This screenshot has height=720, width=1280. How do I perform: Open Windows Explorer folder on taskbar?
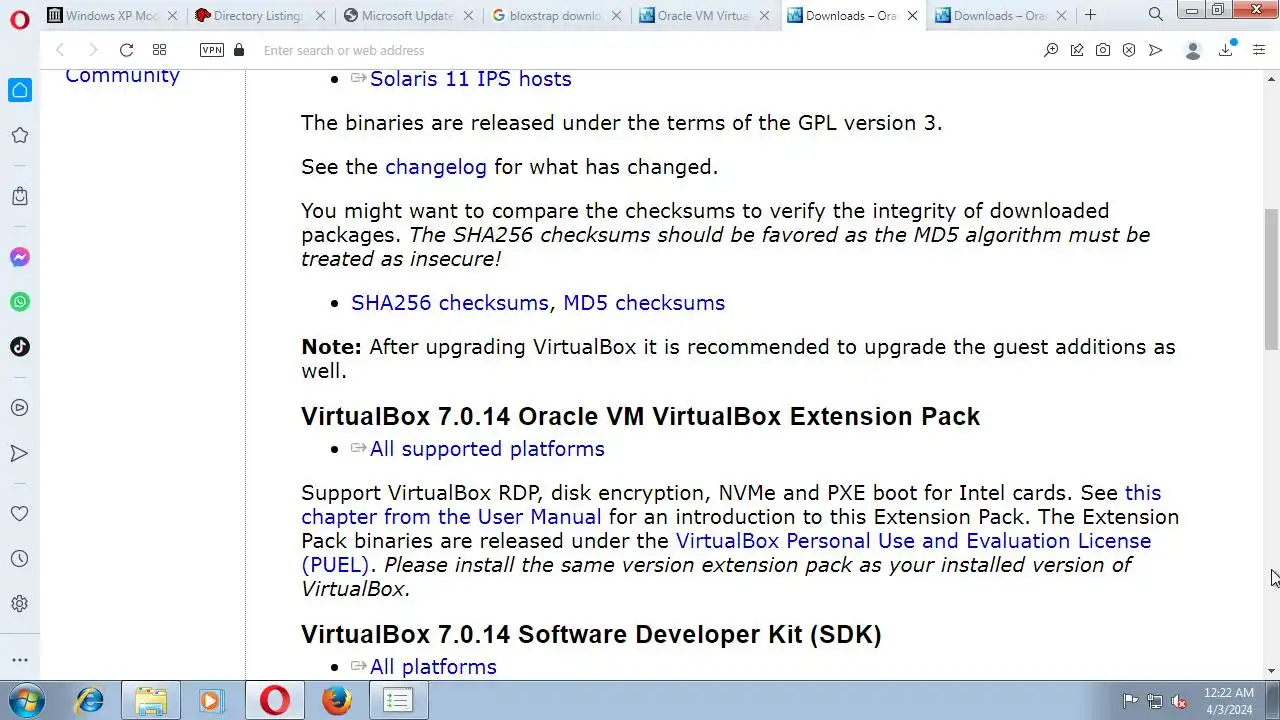click(151, 701)
